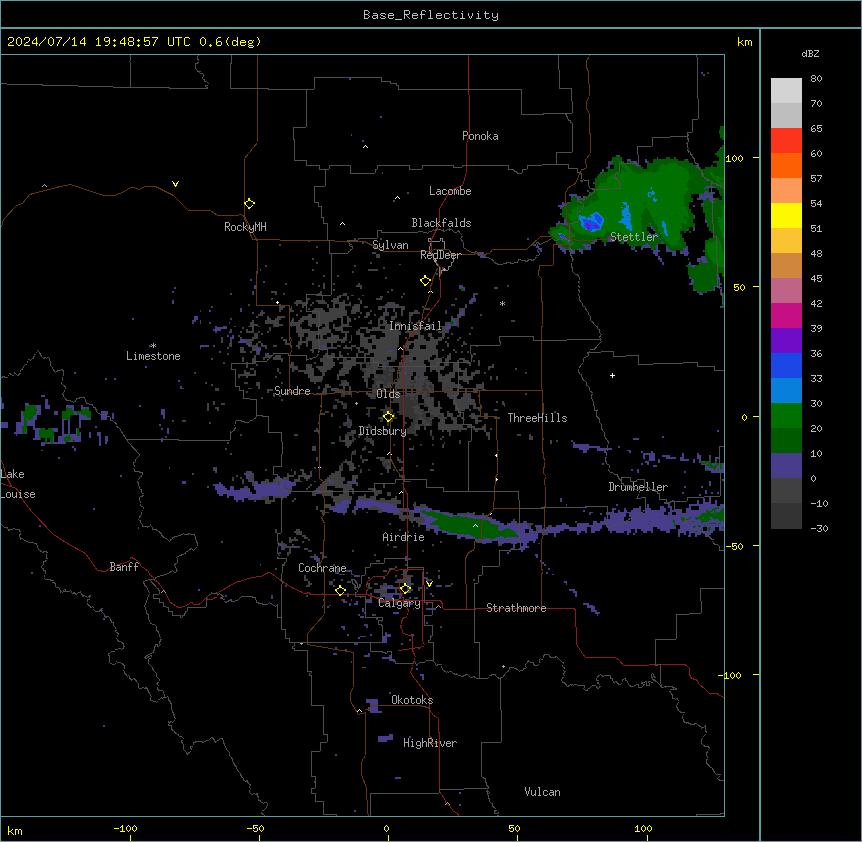The width and height of the screenshot is (862, 842).
Task: Select the yellow diamond marker below Cochrane
Action: click(340, 591)
